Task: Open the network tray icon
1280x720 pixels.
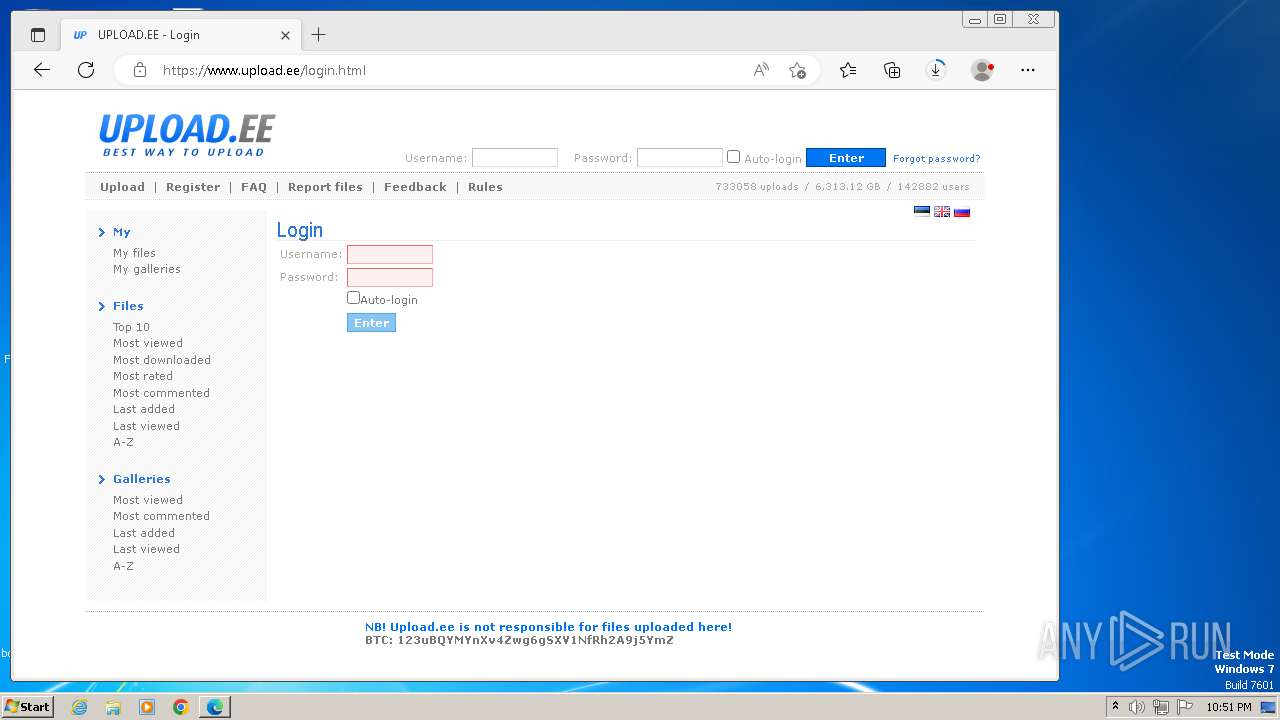Action: click(x=1161, y=707)
